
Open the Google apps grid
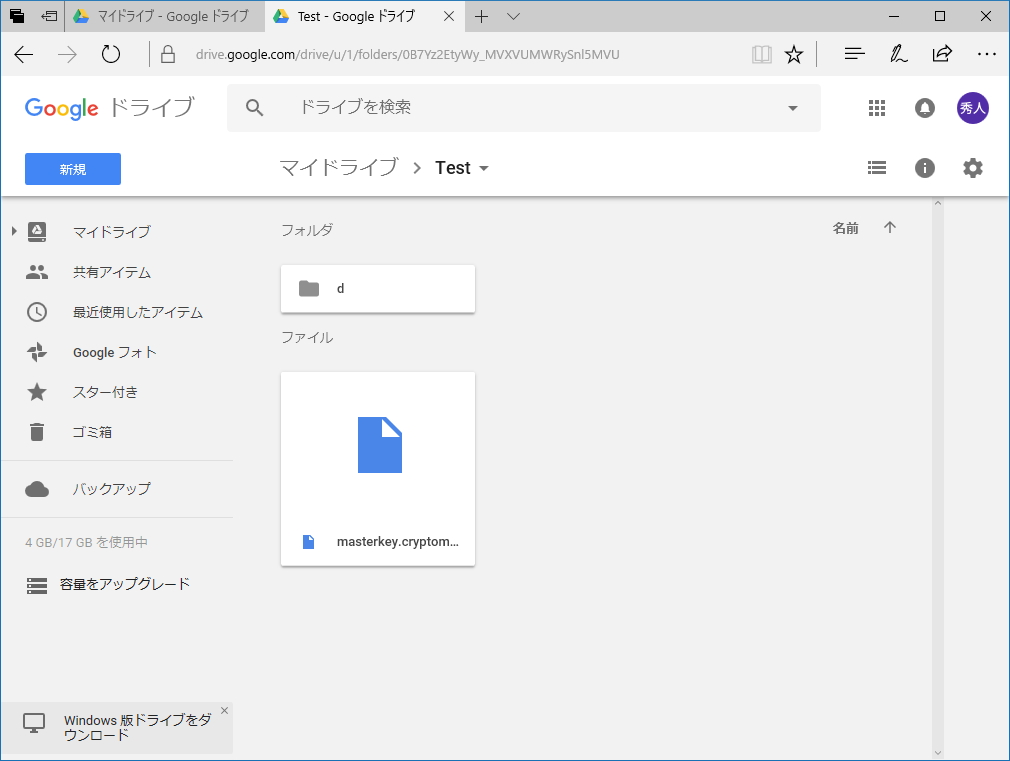coord(877,108)
